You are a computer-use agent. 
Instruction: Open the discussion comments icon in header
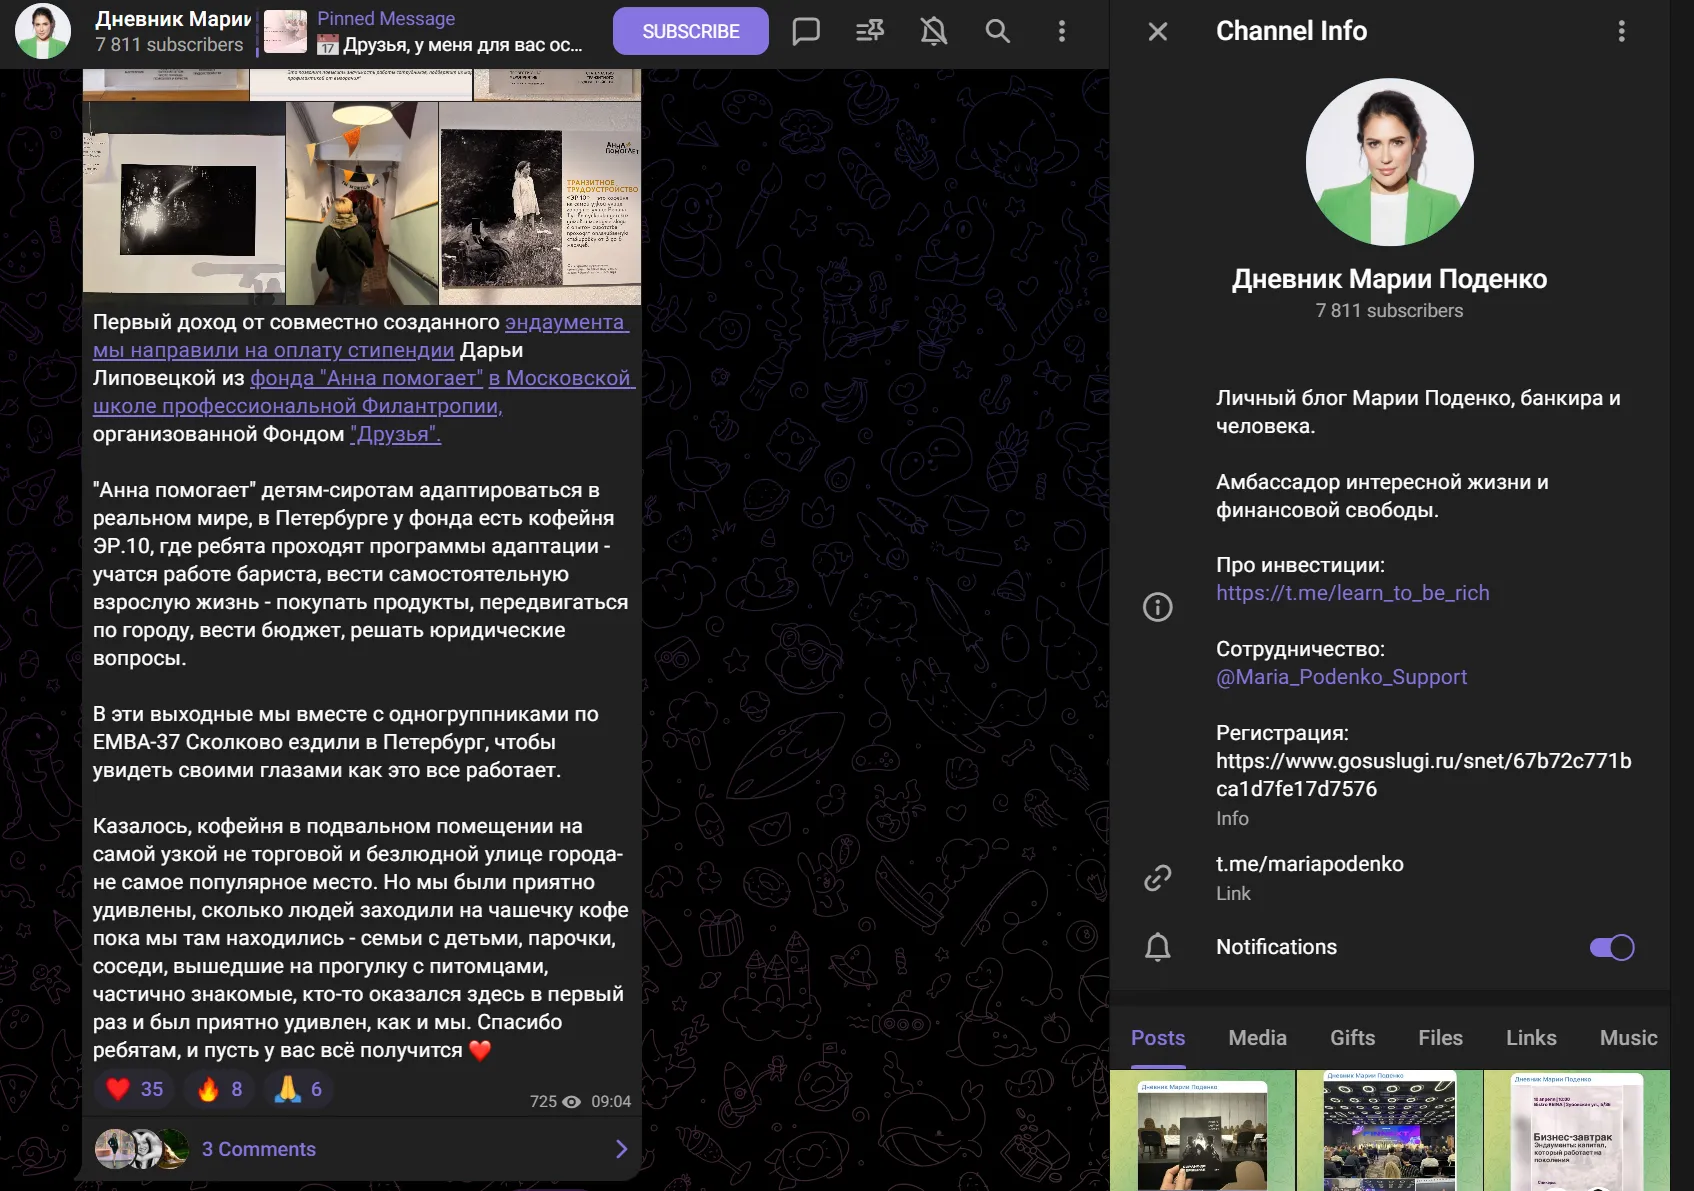pos(806,31)
